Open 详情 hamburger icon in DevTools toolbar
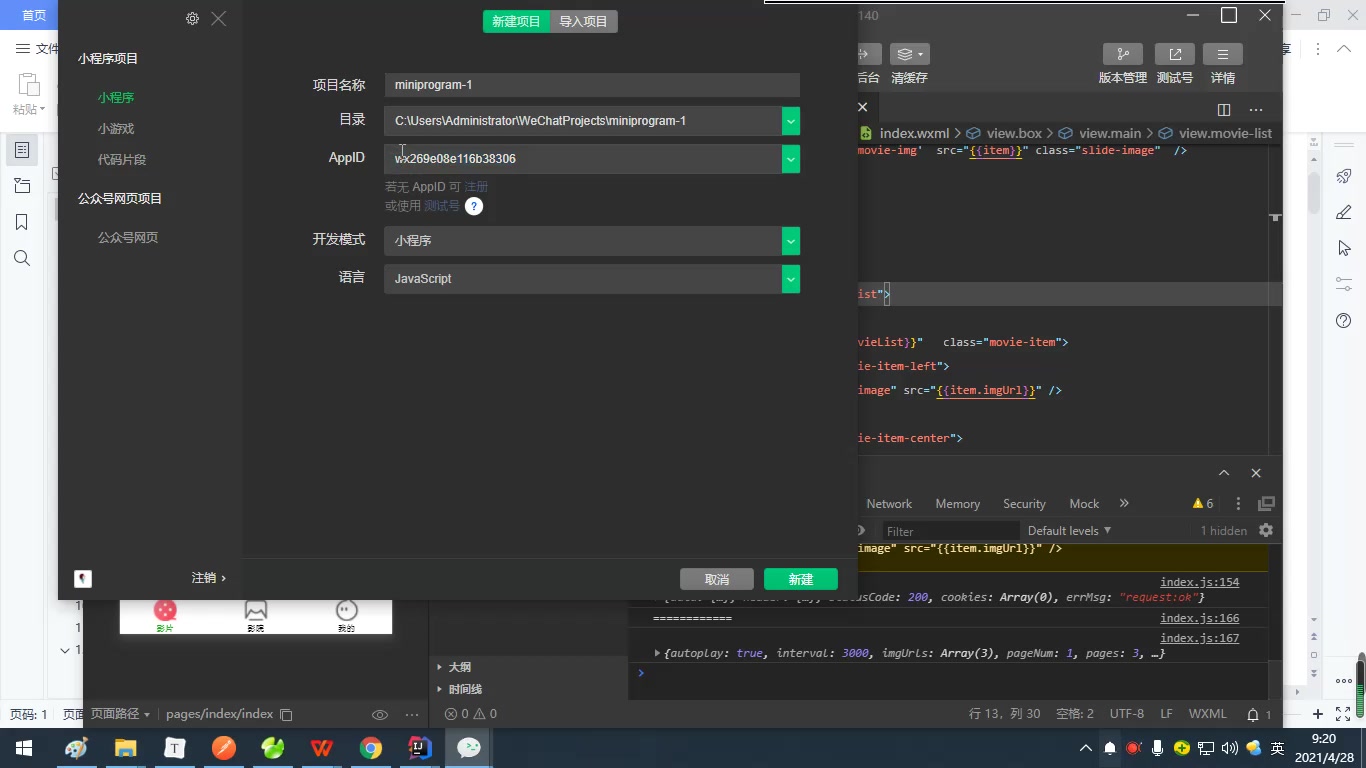This screenshot has width=1366, height=768. click(x=1223, y=54)
